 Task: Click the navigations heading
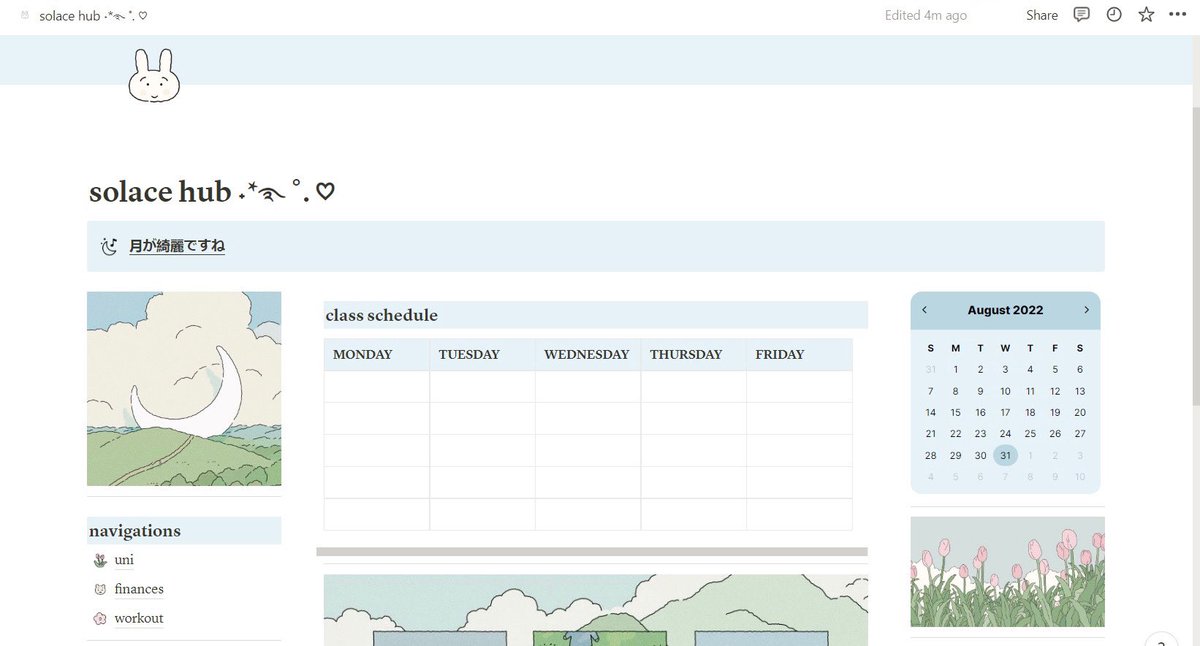(x=135, y=531)
